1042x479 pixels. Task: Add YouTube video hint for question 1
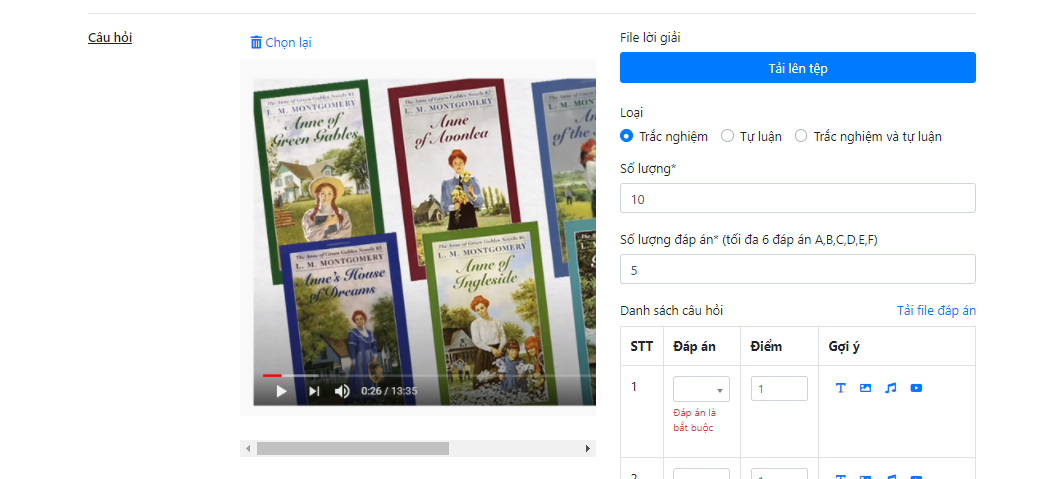pyautogui.click(x=916, y=388)
